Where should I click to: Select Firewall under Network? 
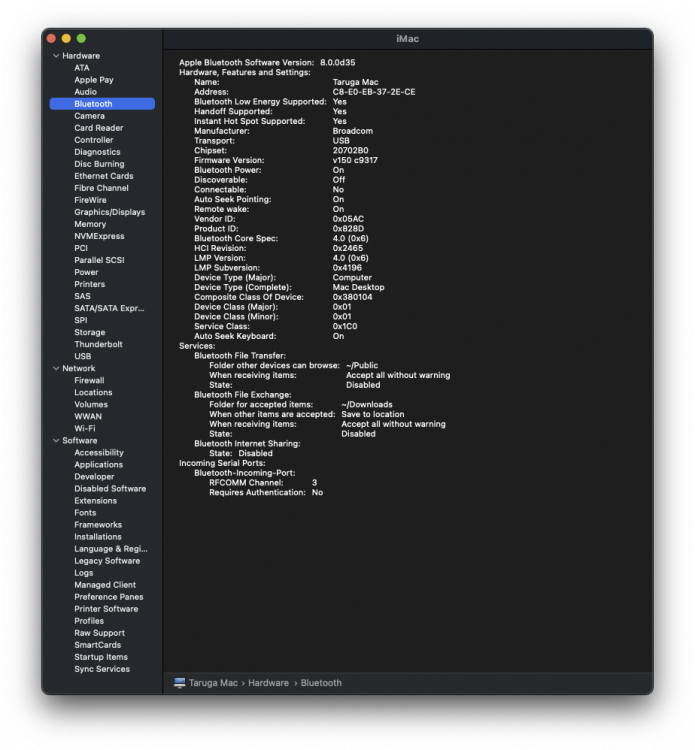point(89,380)
